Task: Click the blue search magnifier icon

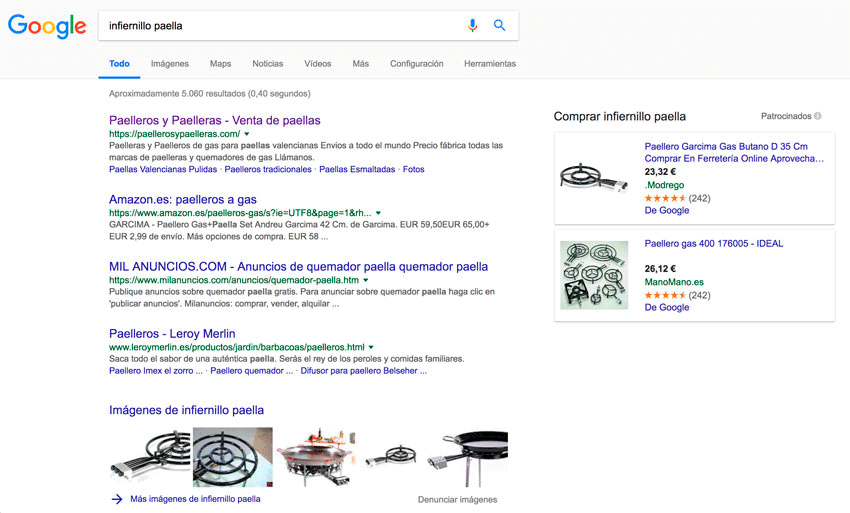Action: point(499,25)
